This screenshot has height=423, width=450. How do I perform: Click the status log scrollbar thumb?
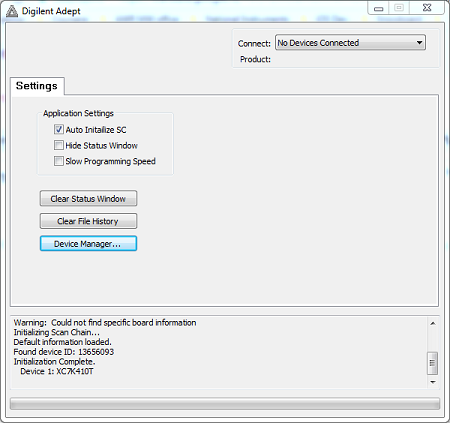pyautogui.click(x=433, y=363)
